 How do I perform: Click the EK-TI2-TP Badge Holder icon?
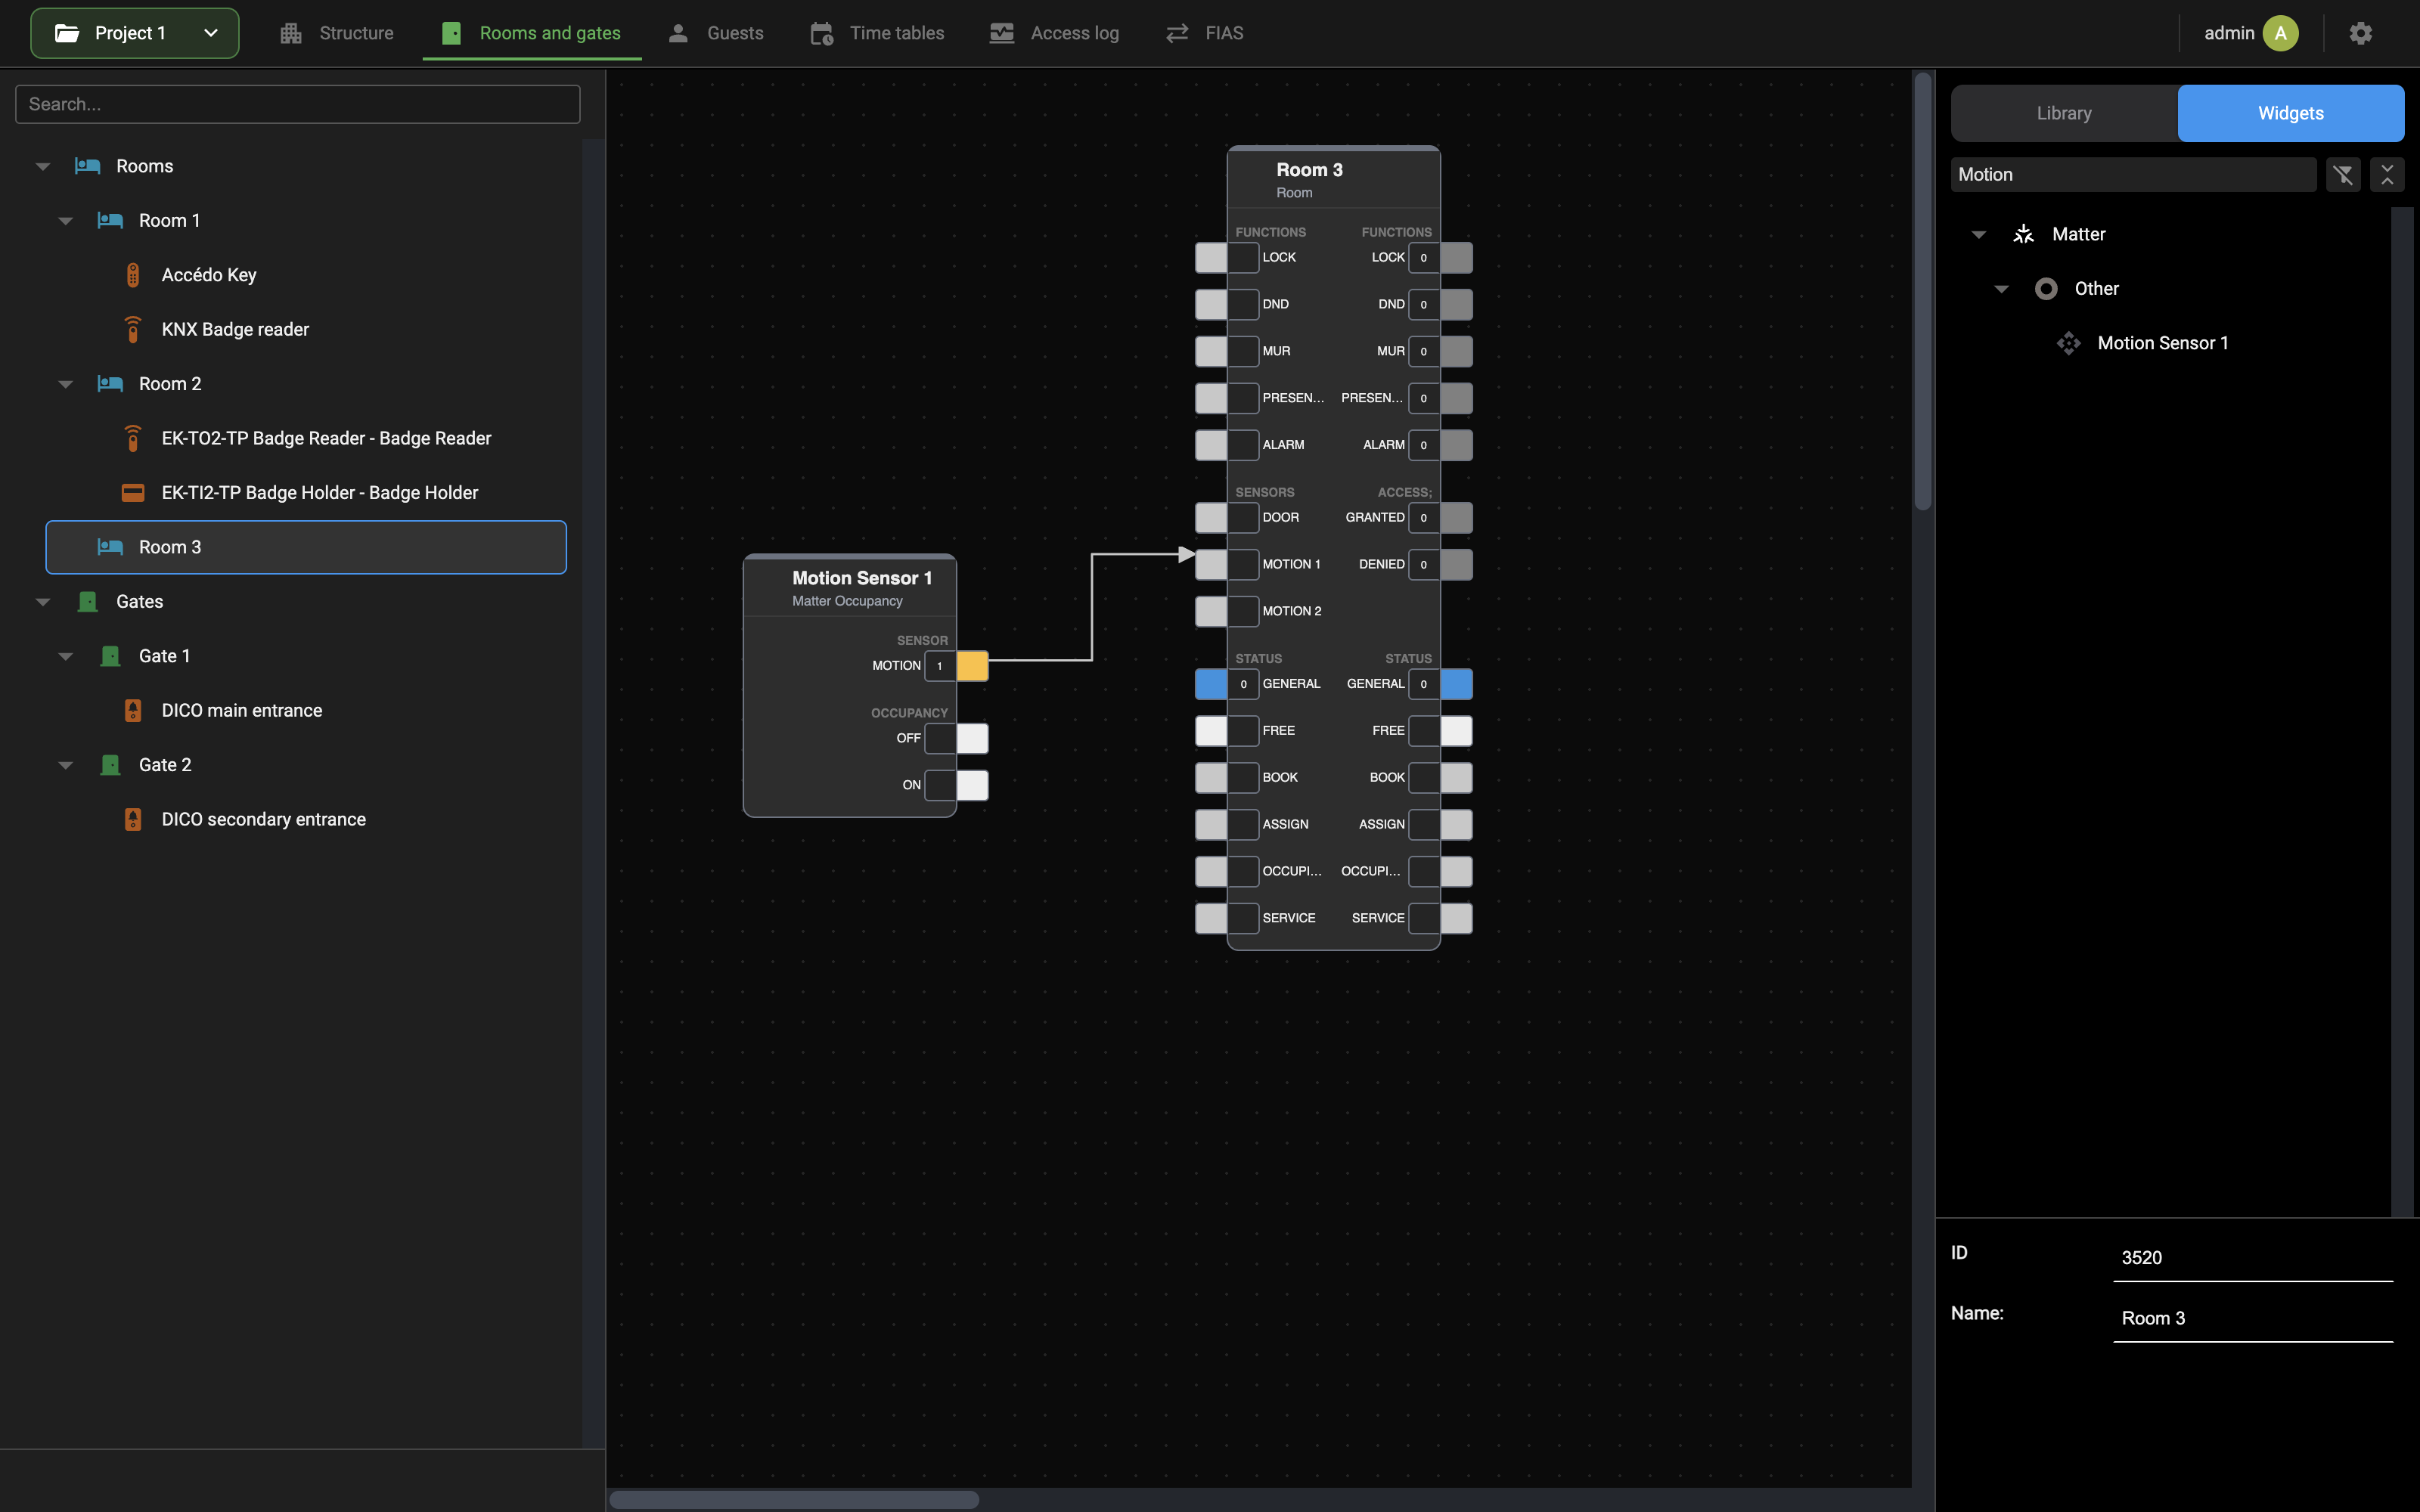(133, 492)
